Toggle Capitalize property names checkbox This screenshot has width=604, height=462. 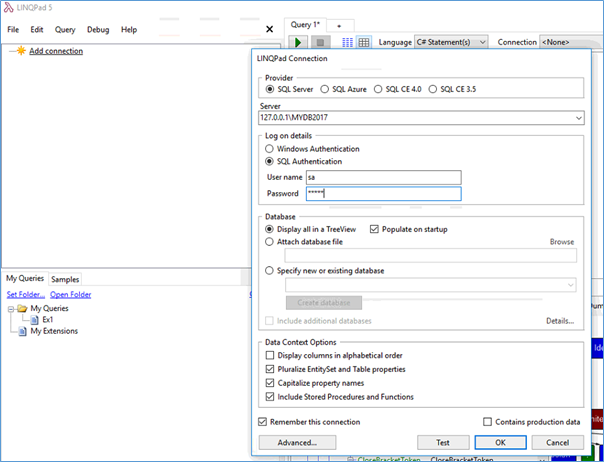pos(270,383)
